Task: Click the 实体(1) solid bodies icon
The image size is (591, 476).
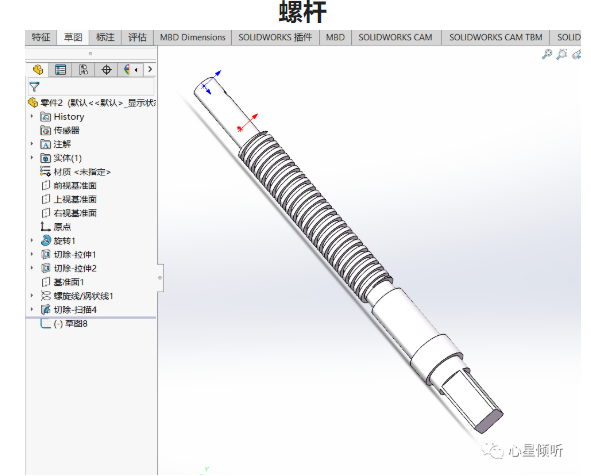Action: pos(45,158)
